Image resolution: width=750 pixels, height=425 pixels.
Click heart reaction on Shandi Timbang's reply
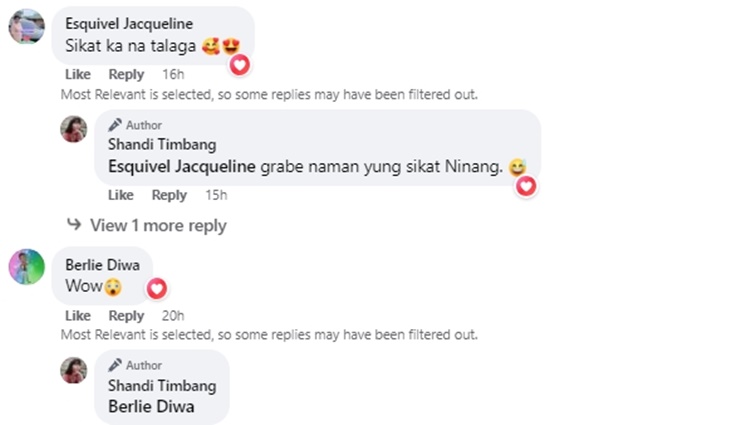(526, 186)
